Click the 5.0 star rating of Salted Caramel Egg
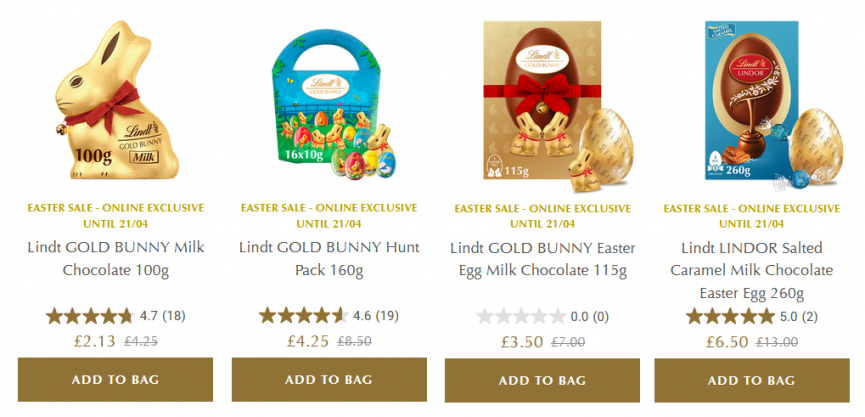This screenshot has height=417, width=865. coord(730,317)
